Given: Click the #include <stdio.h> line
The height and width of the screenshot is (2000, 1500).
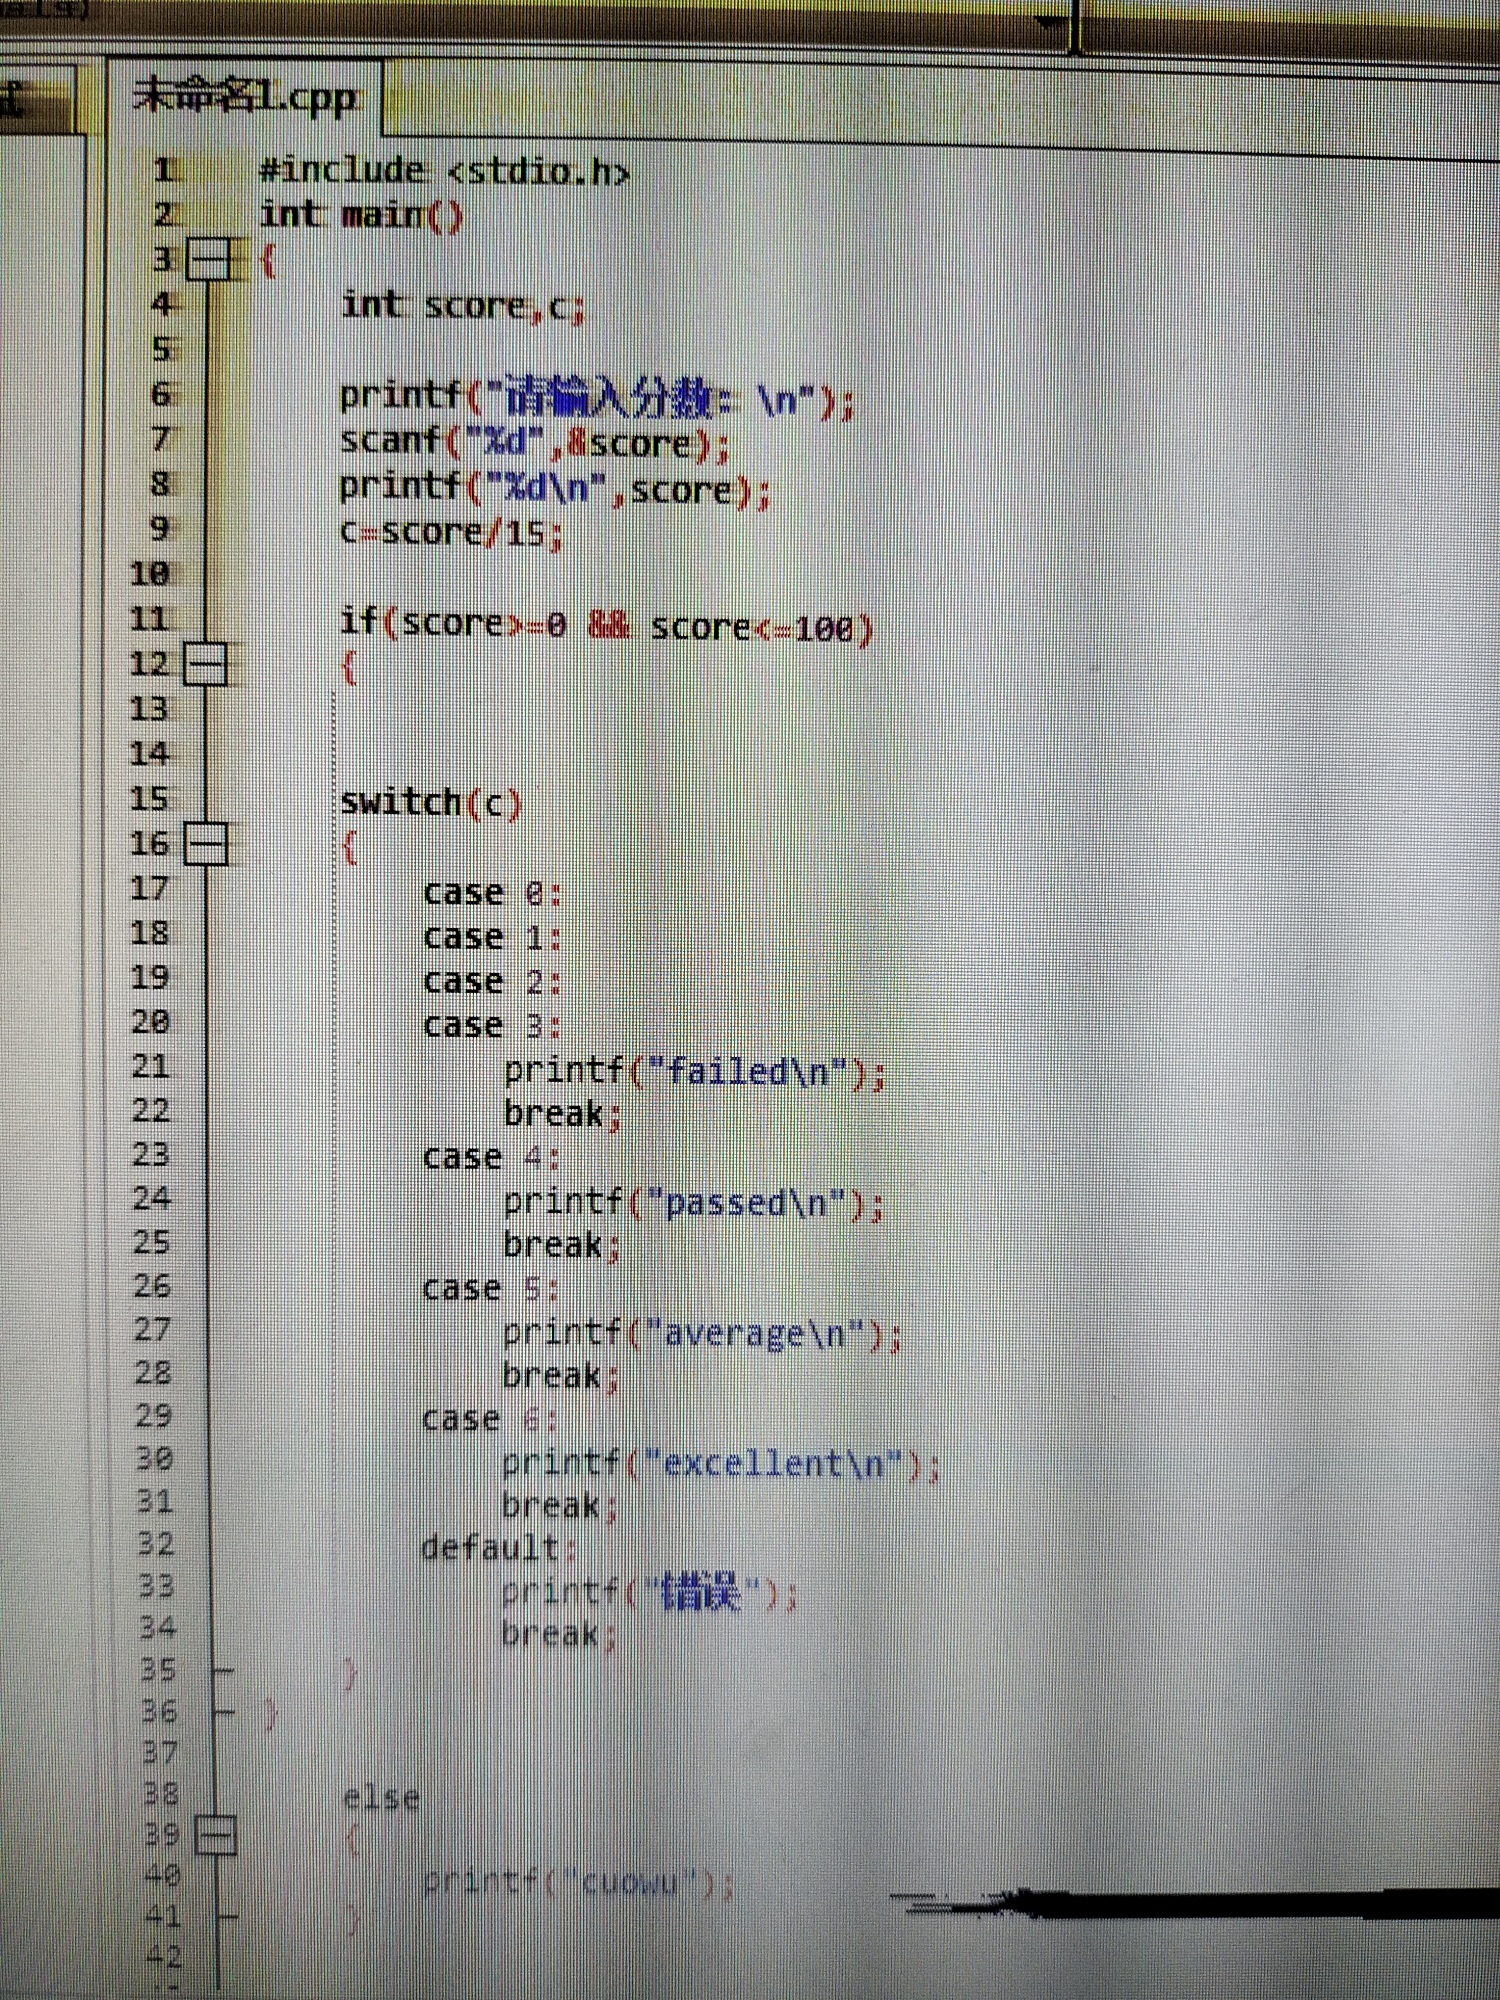Looking at the screenshot, I should tap(445, 171).
